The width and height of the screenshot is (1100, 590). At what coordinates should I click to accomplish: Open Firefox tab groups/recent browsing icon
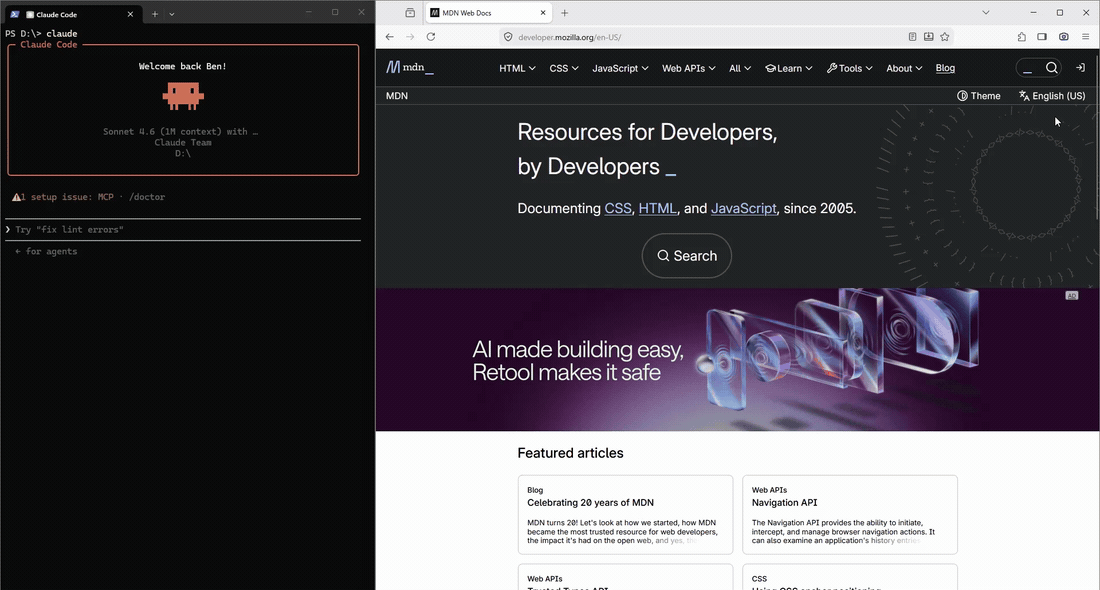click(410, 13)
